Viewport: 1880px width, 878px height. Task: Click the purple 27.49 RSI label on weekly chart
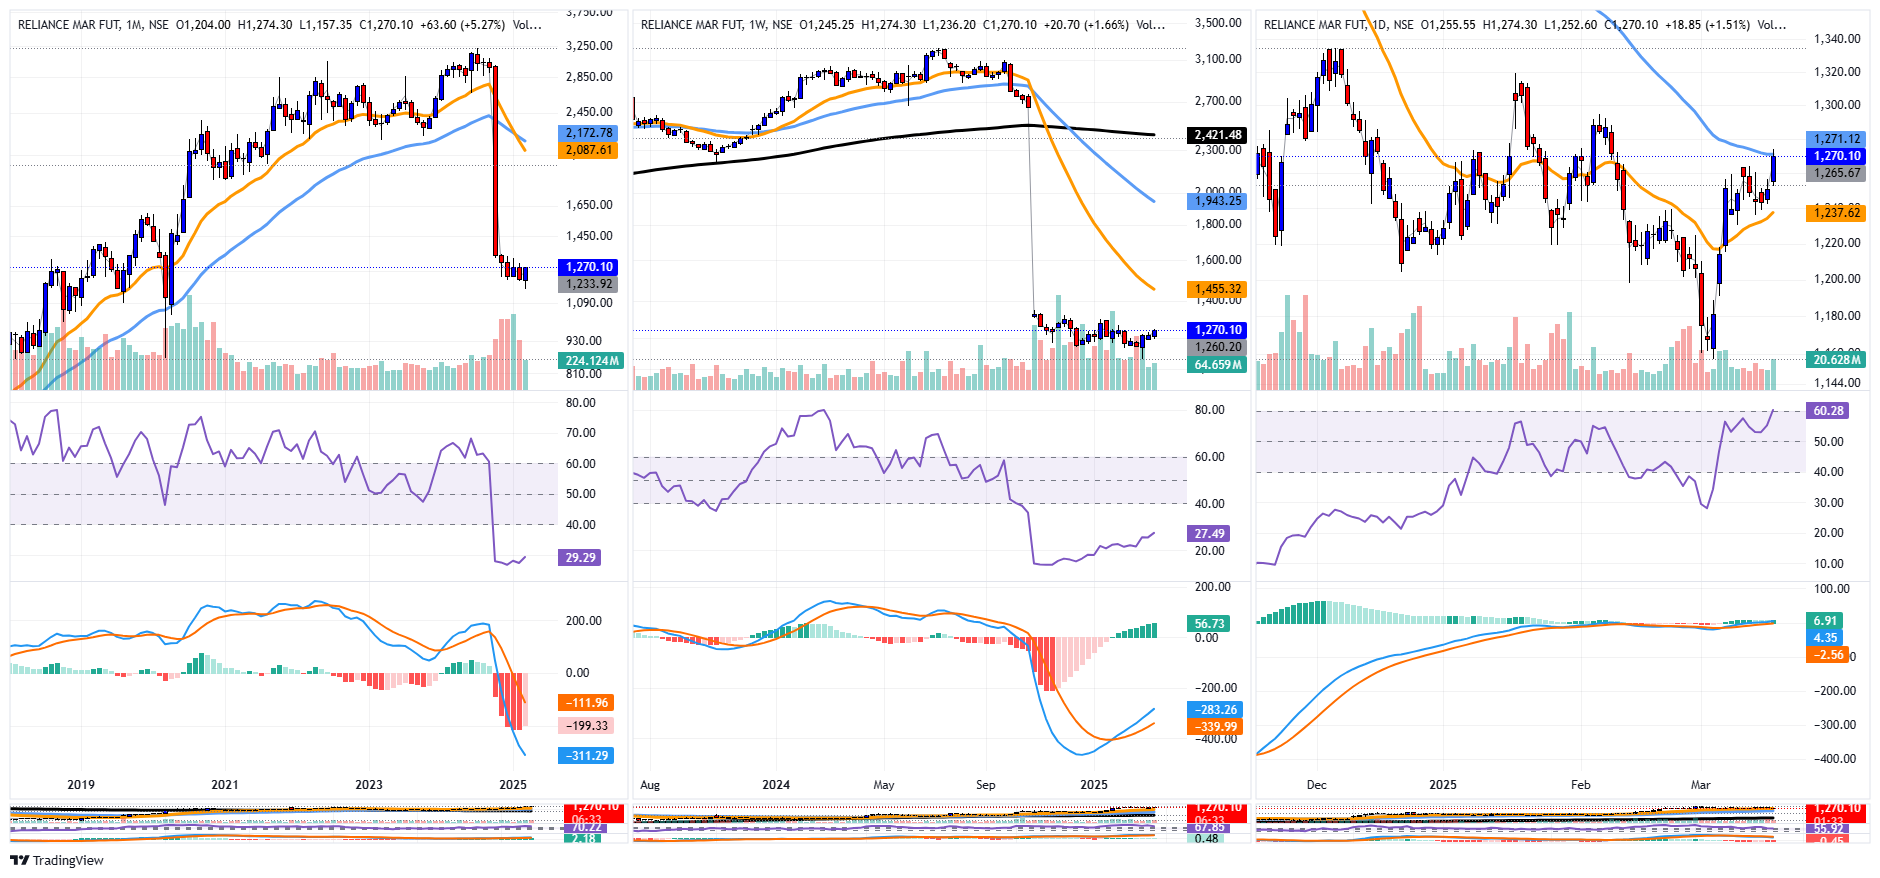[x=1209, y=534]
